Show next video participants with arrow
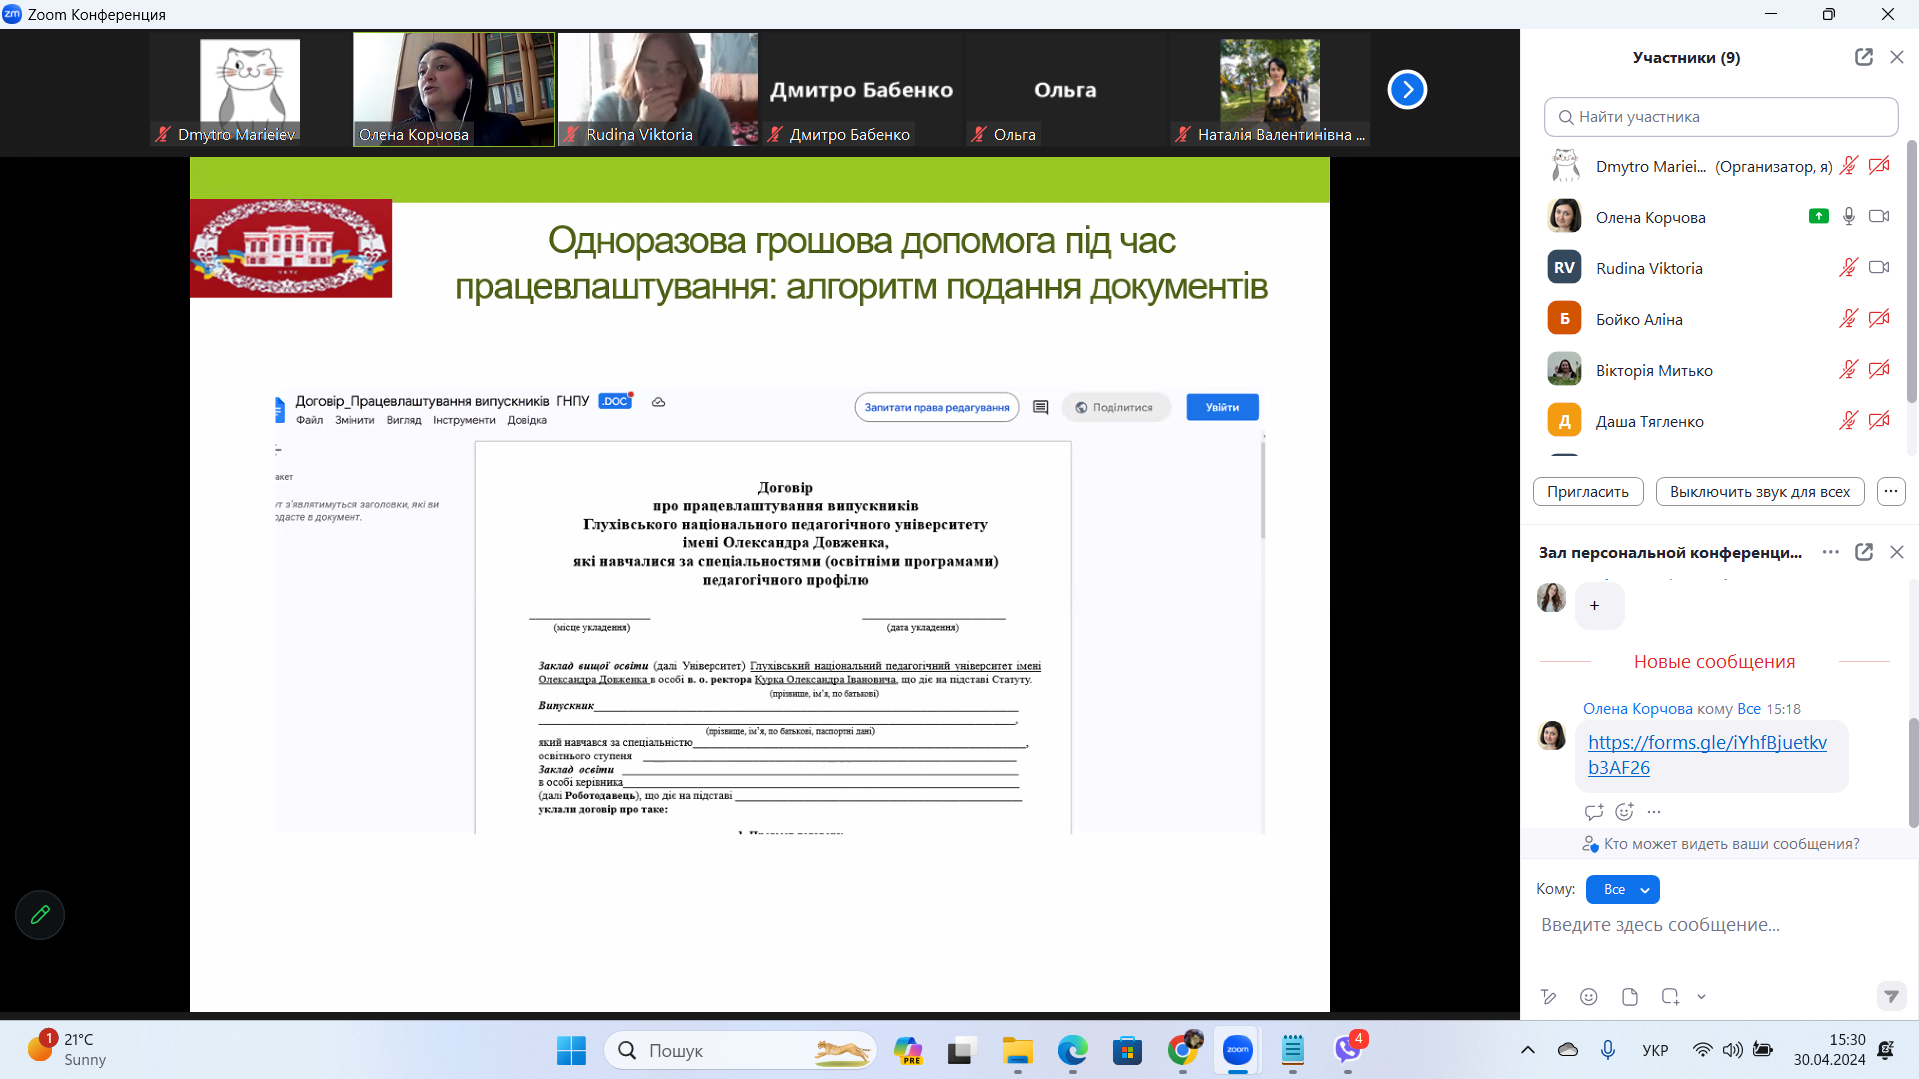 tap(1407, 90)
